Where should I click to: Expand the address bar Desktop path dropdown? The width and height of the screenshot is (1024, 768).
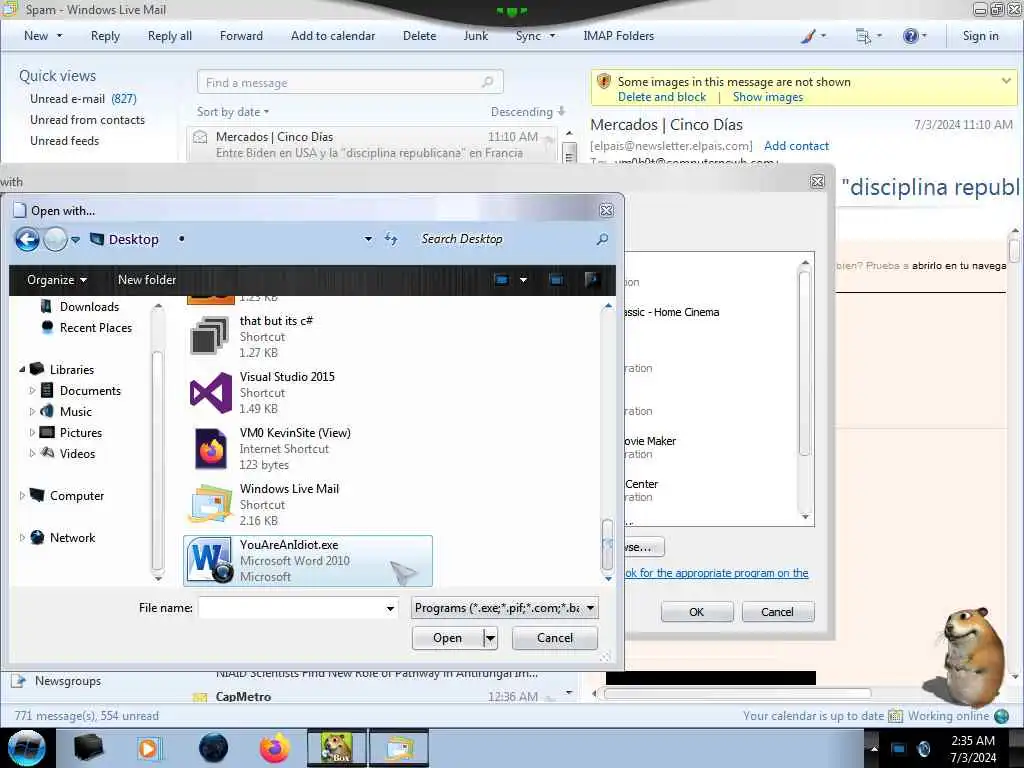click(x=368, y=239)
